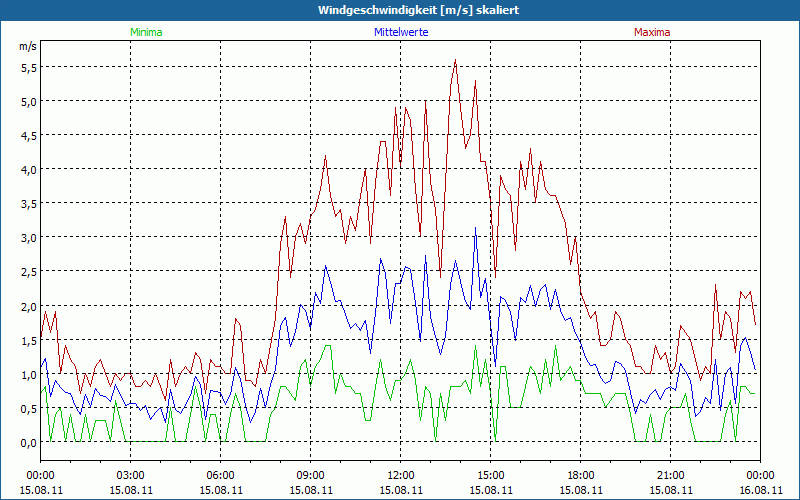Viewport: 800px width, 500px height.
Task: Click the 4,5 y-axis value
Action: [x=29, y=136]
